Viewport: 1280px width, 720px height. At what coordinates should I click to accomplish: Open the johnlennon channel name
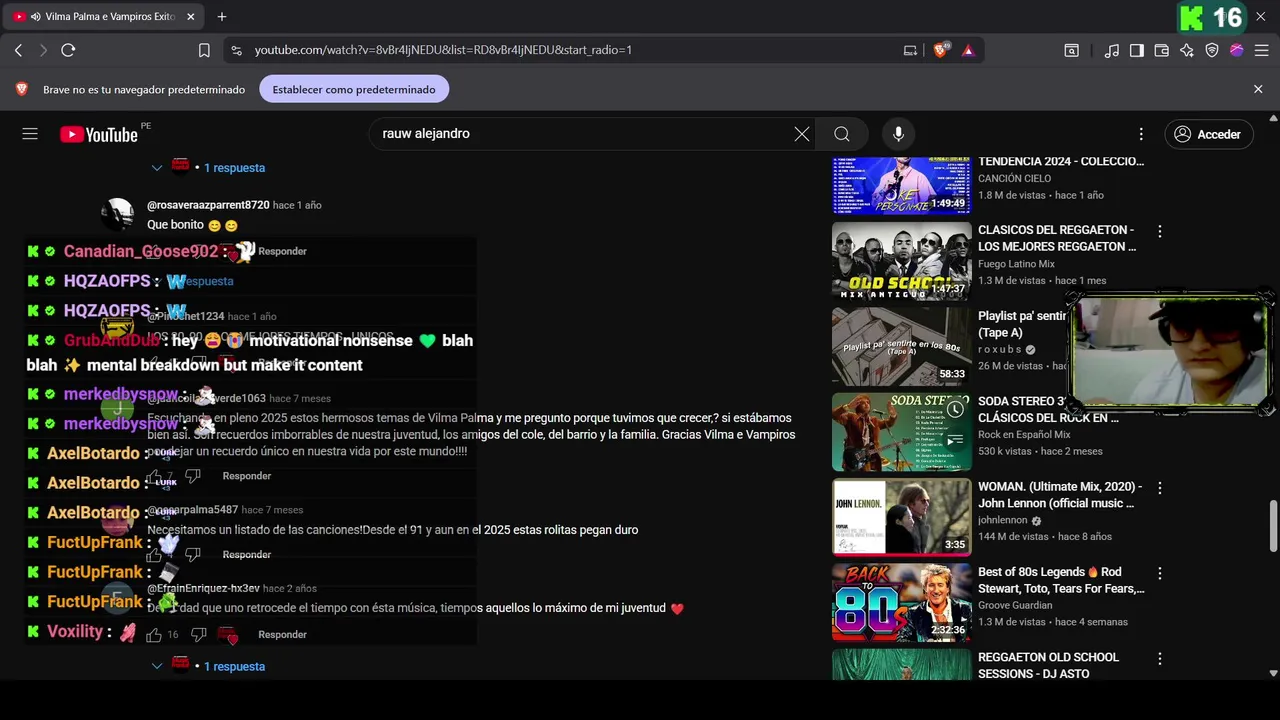click(x=1002, y=520)
